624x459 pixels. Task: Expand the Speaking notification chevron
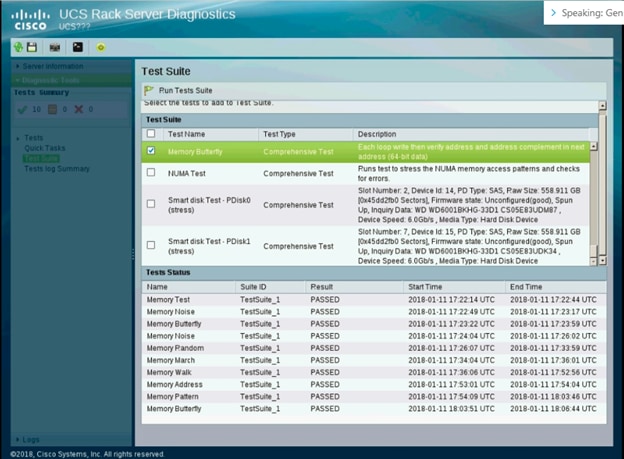[553, 13]
